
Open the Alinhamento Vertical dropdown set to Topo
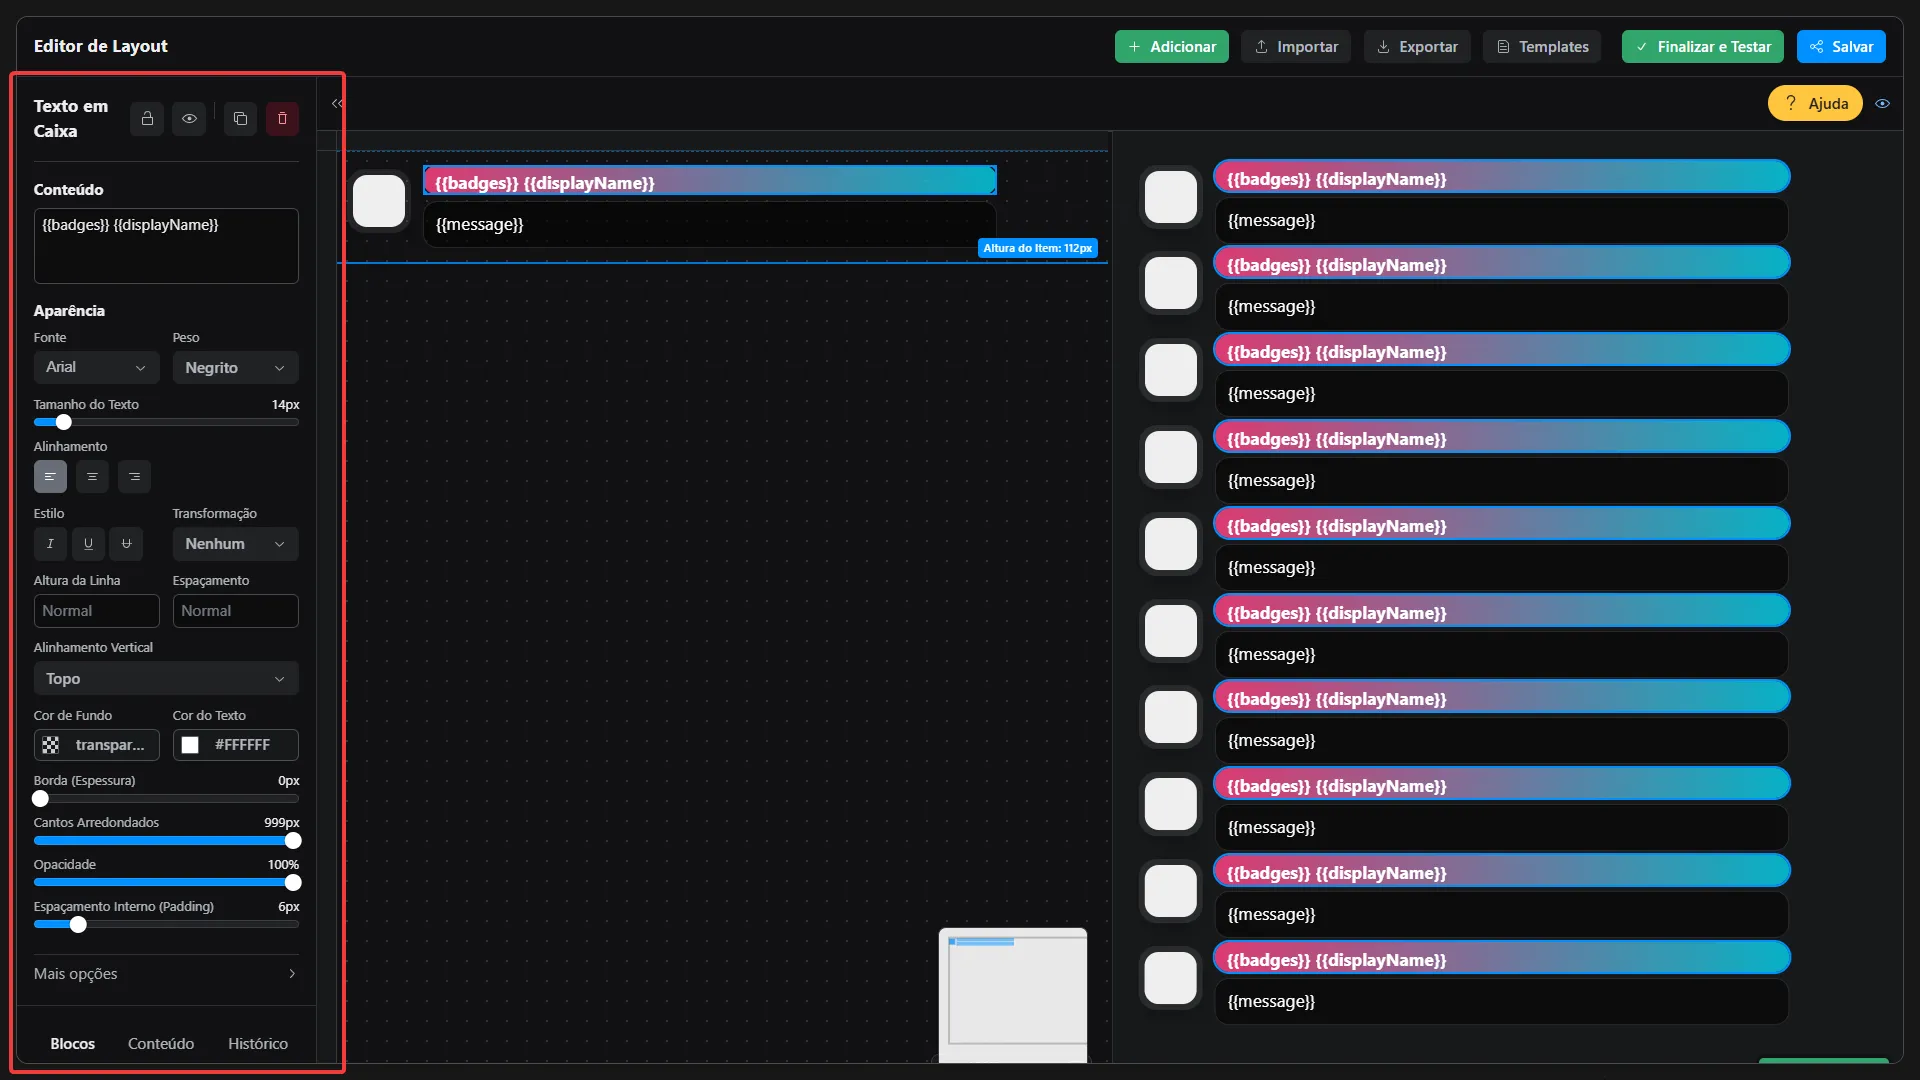tap(166, 679)
